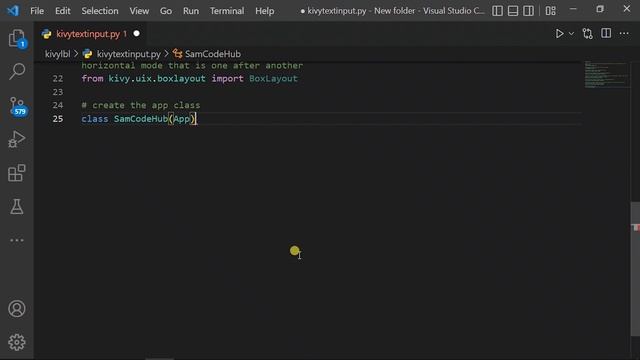Open the File menu
The image size is (640, 360).
pyautogui.click(x=37, y=11)
